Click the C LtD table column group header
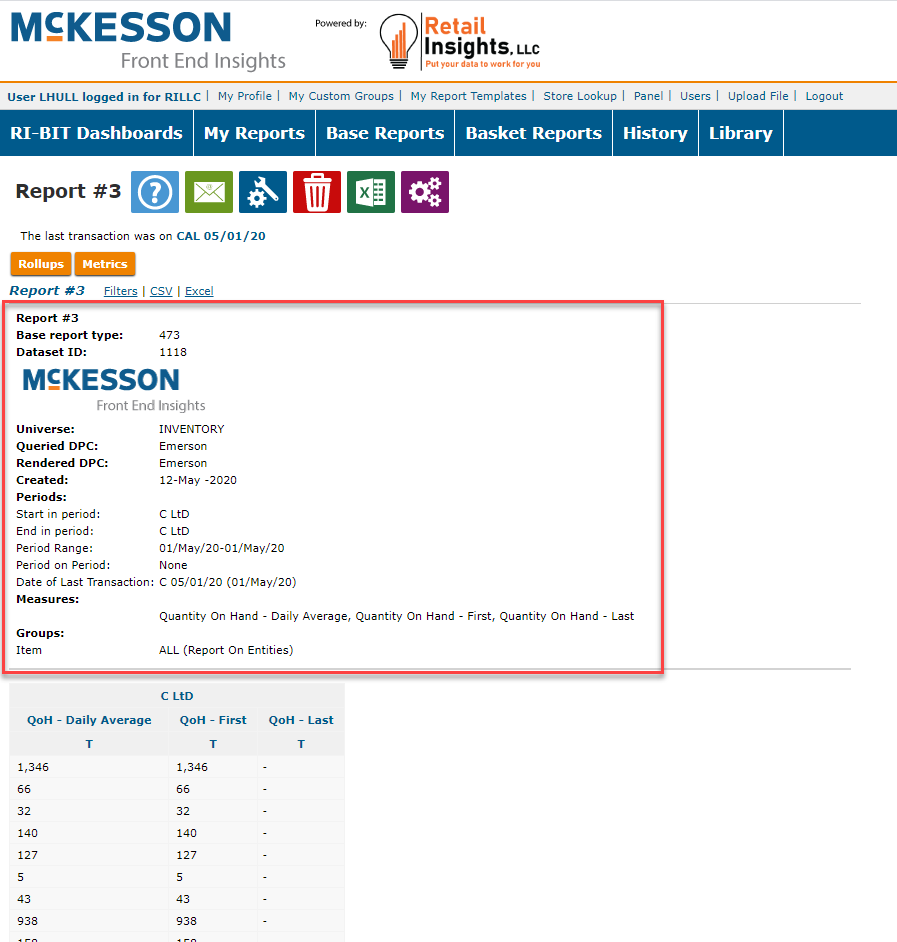897x942 pixels. coord(177,696)
